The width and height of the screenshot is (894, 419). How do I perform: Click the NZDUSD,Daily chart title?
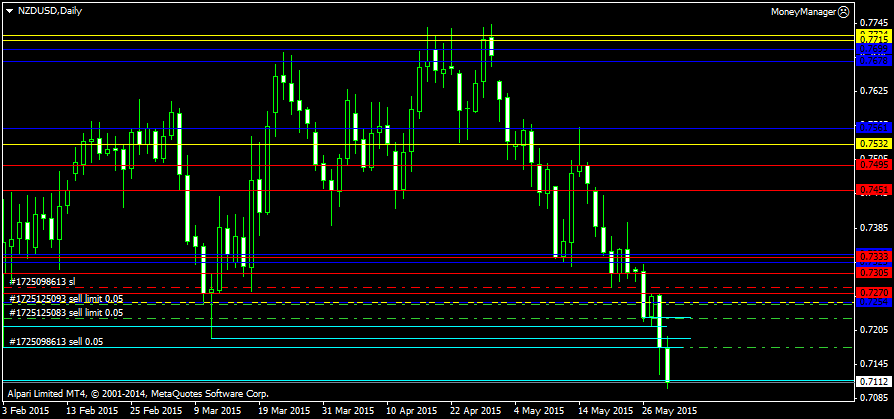coord(50,11)
